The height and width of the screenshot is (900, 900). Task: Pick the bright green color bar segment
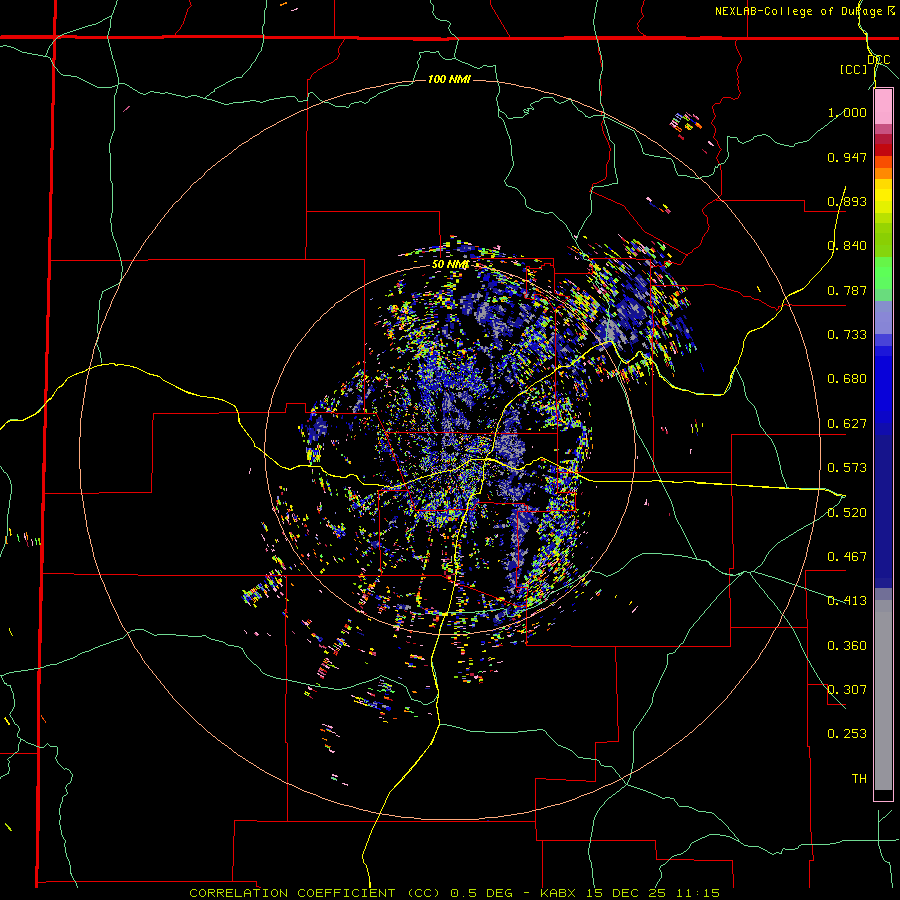click(883, 273)
